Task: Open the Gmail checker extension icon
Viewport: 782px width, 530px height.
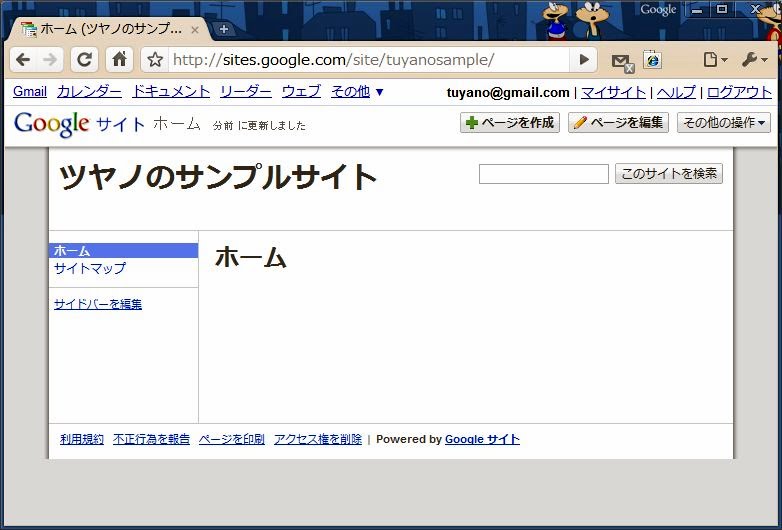Action: 621,61
